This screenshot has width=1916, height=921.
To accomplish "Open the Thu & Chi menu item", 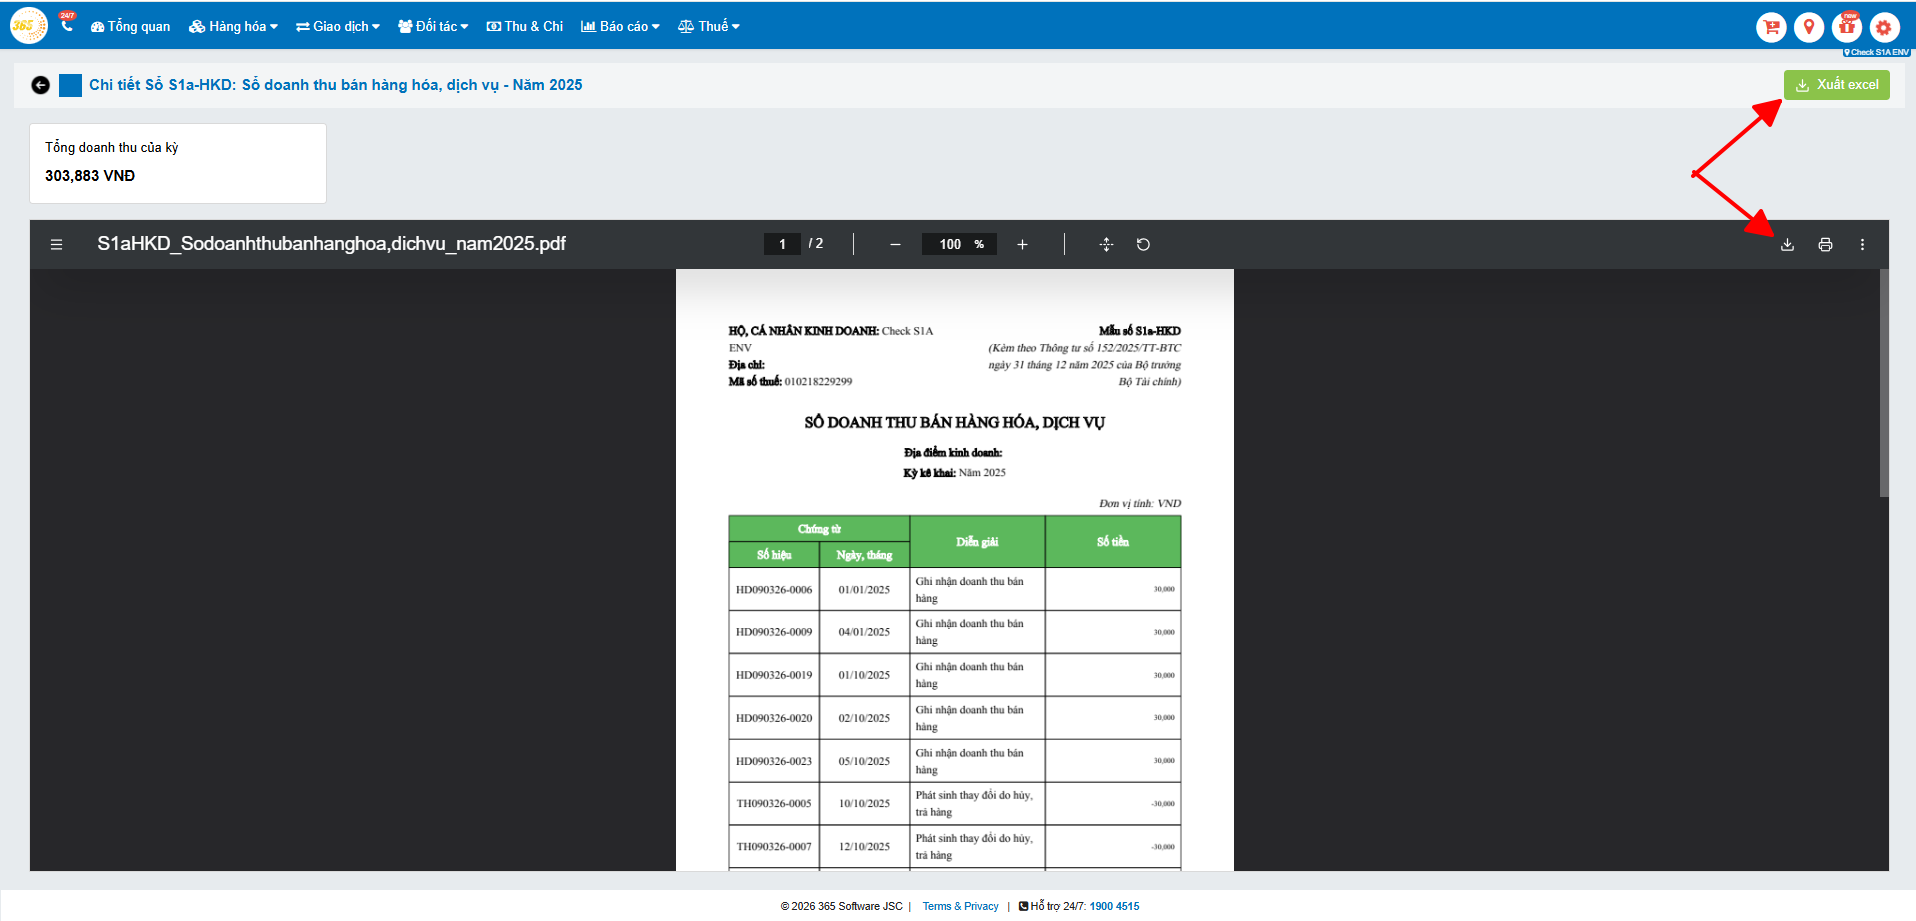I will click(x=525, y=27).
